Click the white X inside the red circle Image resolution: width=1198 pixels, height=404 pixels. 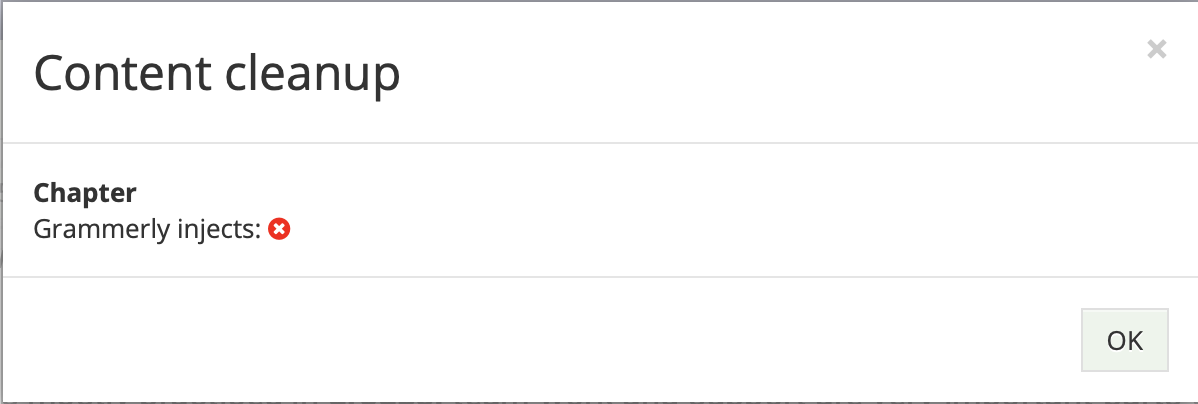tap(280, 228)
